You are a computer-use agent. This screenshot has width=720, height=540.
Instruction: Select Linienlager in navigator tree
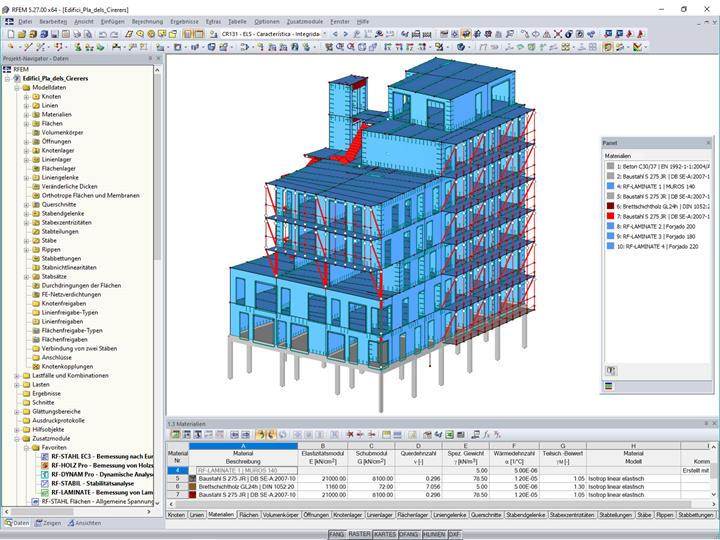[56, 159]
